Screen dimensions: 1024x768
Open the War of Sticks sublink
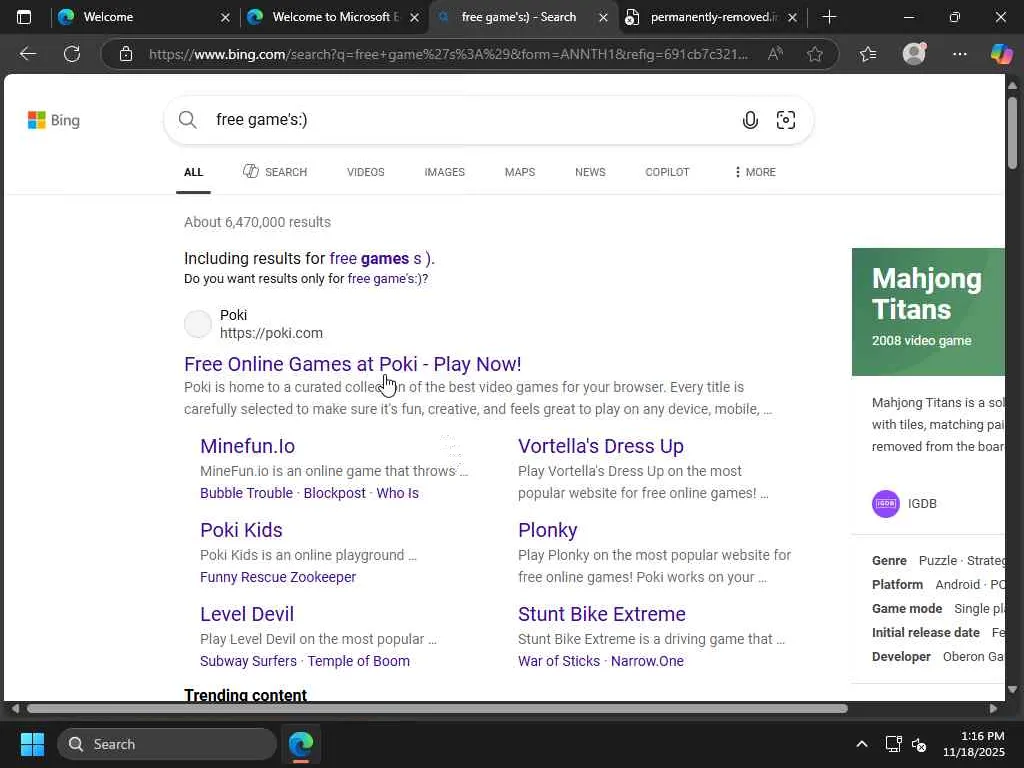(x=559, y=661)
